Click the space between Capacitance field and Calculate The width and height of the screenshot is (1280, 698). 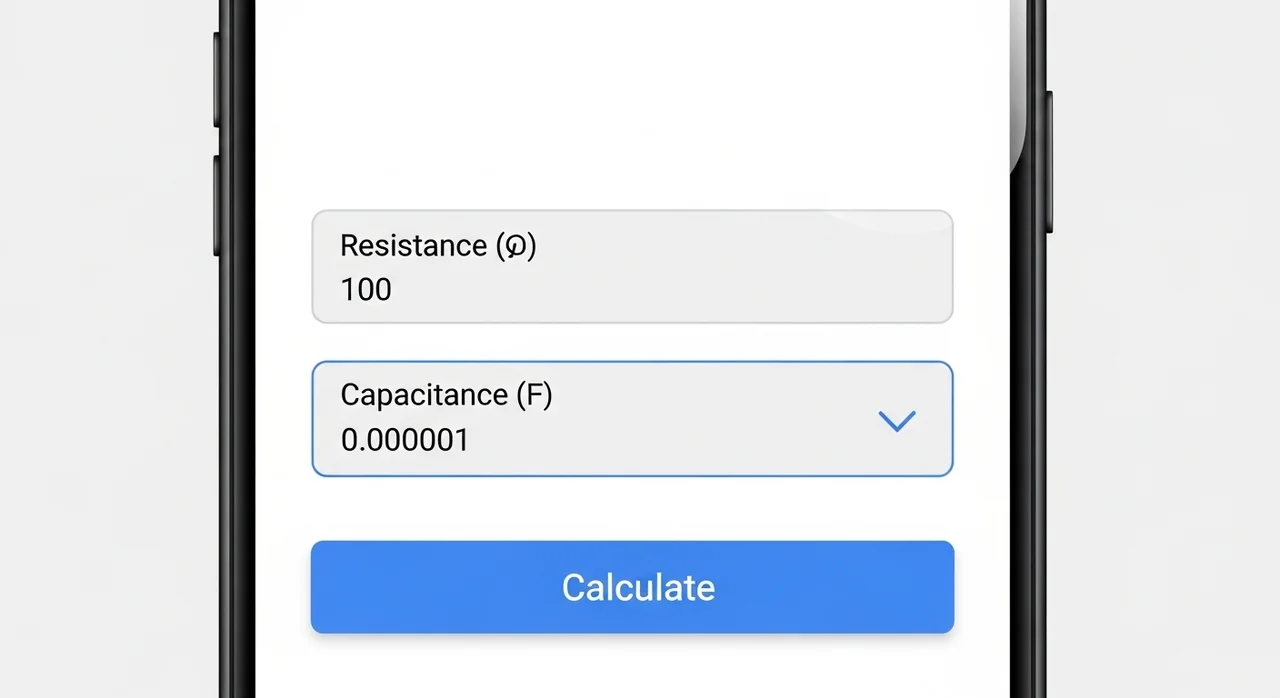[632, 508]
